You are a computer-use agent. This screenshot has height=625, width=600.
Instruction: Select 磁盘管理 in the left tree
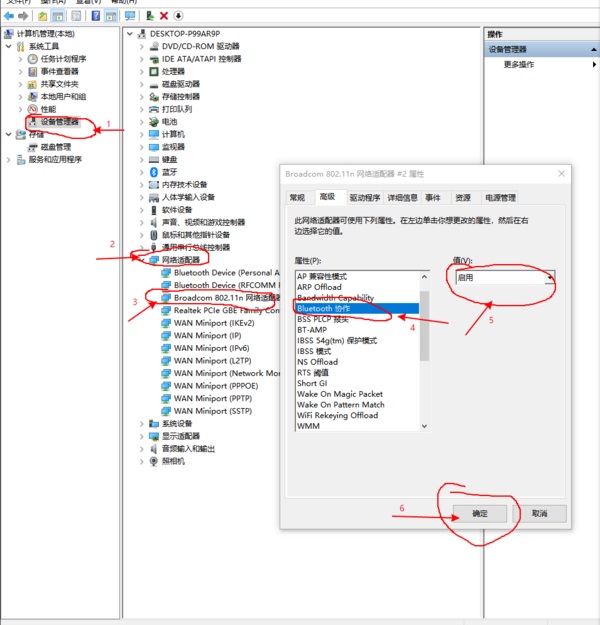pos(55,147)
